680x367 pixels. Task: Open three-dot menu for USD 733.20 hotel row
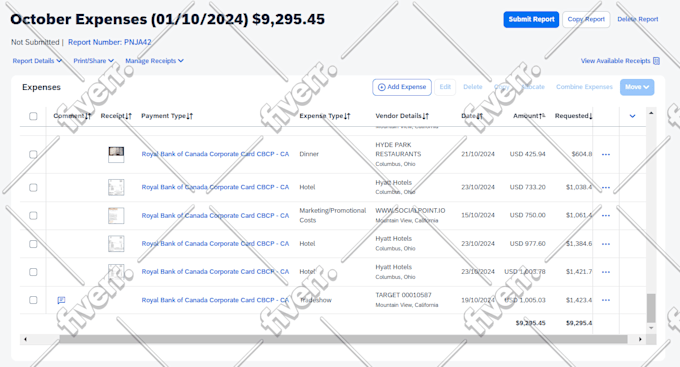click(x=606, y=187)
